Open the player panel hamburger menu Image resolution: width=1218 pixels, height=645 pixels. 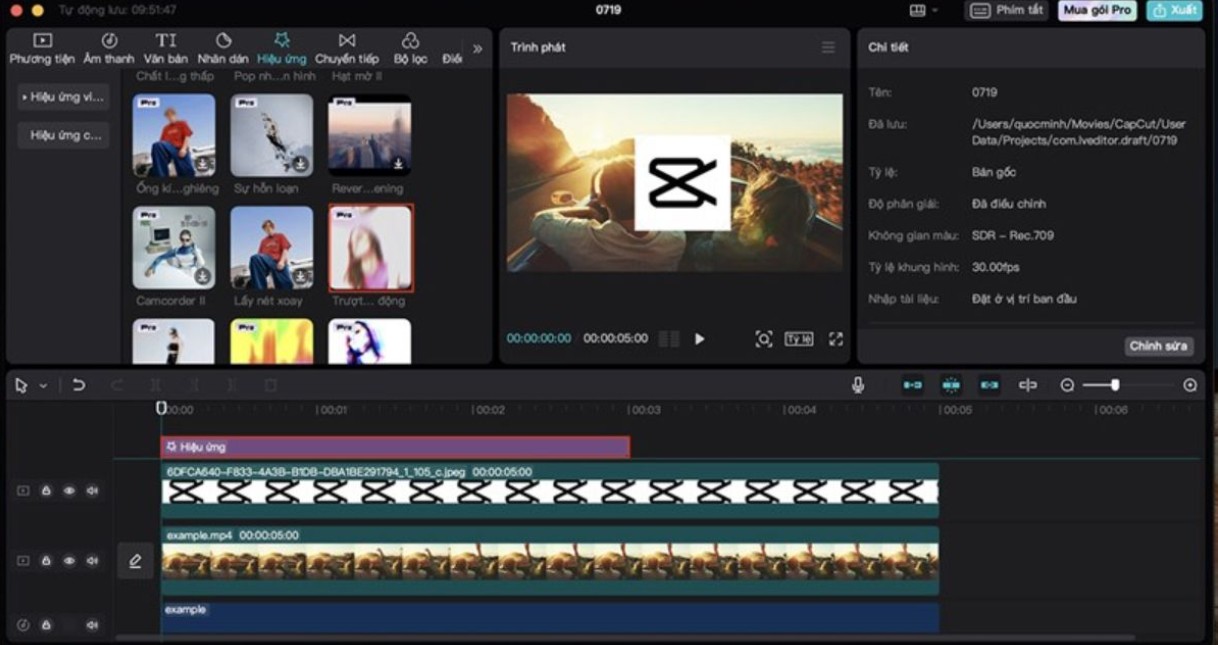(x=828, y=47)
